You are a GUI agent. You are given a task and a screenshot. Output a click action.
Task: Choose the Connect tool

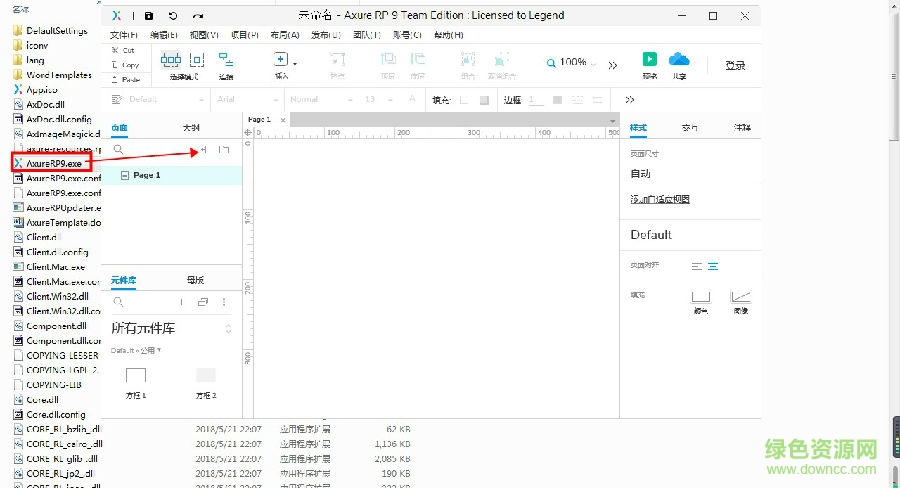pyautogui.click(x=226, y=59)
